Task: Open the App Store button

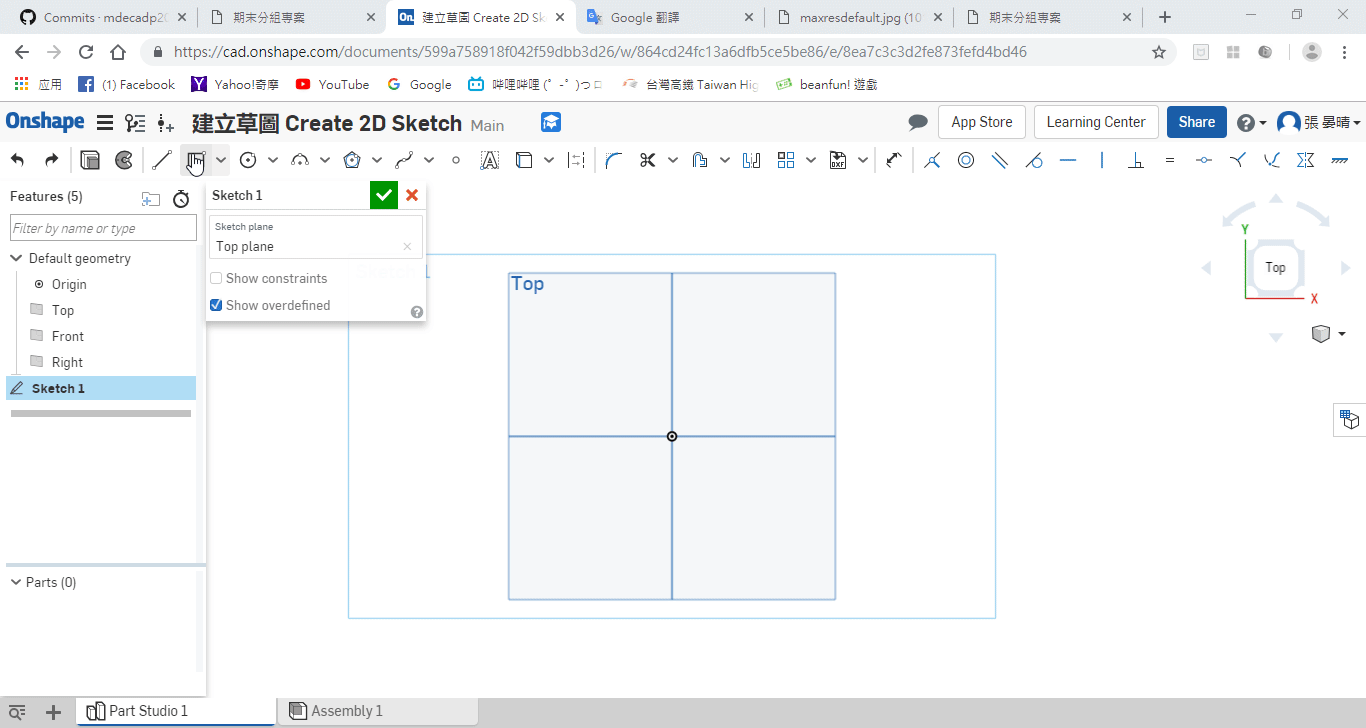Action: point(982,122)
